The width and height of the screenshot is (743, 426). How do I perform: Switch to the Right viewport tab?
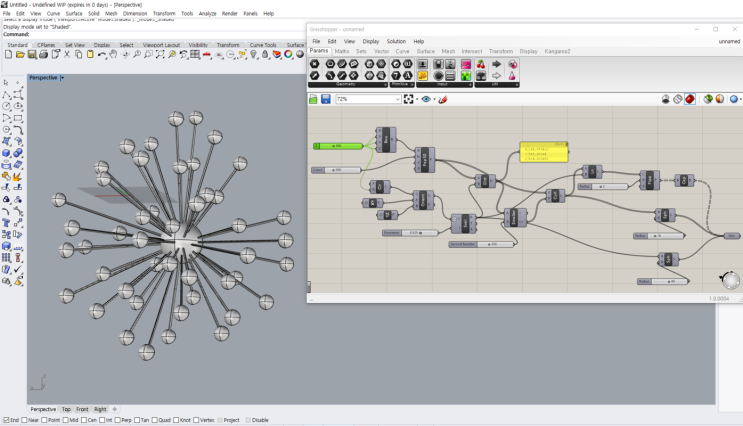(x=100, y=409)
